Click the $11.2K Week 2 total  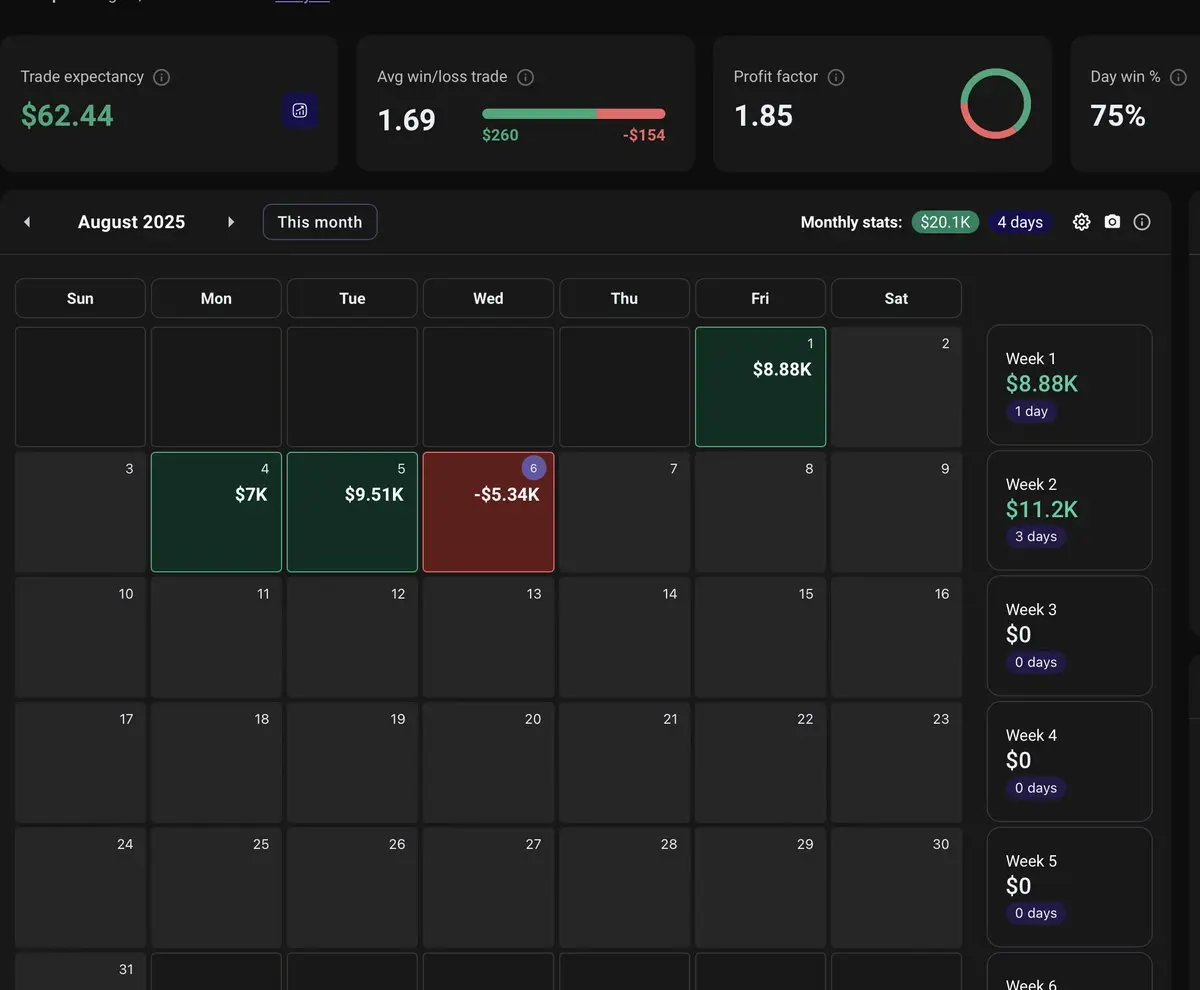1042,510
